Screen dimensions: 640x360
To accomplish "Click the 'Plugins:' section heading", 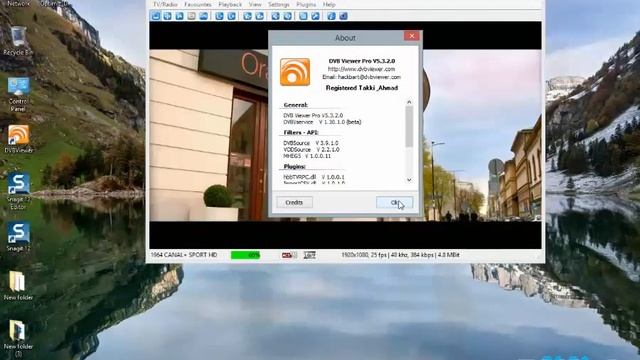I will (x=294, y=167).
